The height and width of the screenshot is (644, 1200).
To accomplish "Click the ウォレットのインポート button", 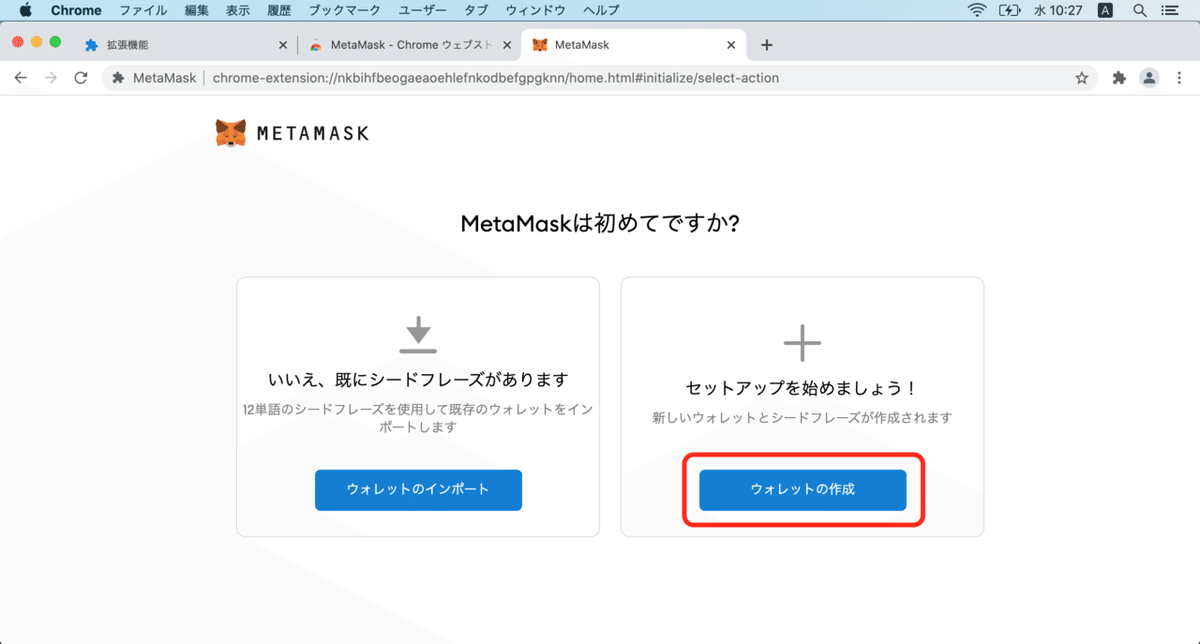I will pos(418,490).
